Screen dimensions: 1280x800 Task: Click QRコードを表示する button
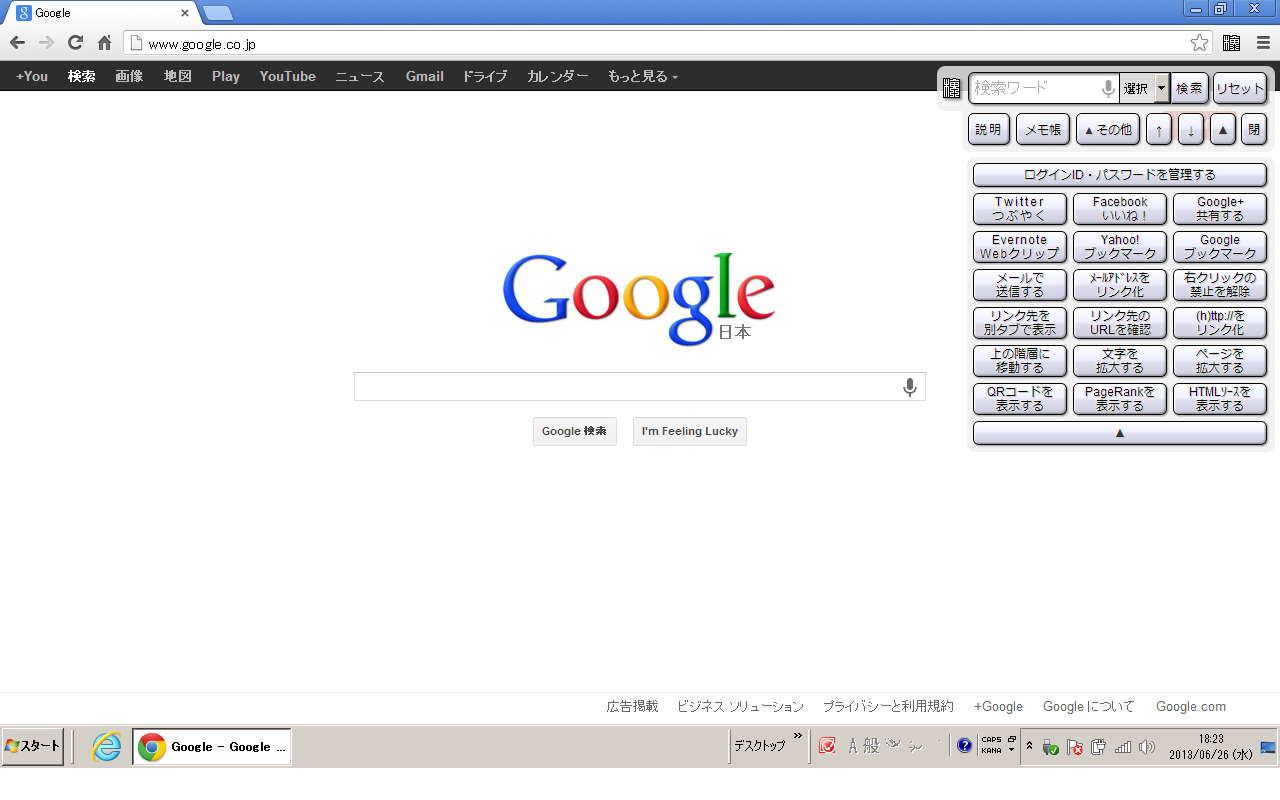(1020, 399)
